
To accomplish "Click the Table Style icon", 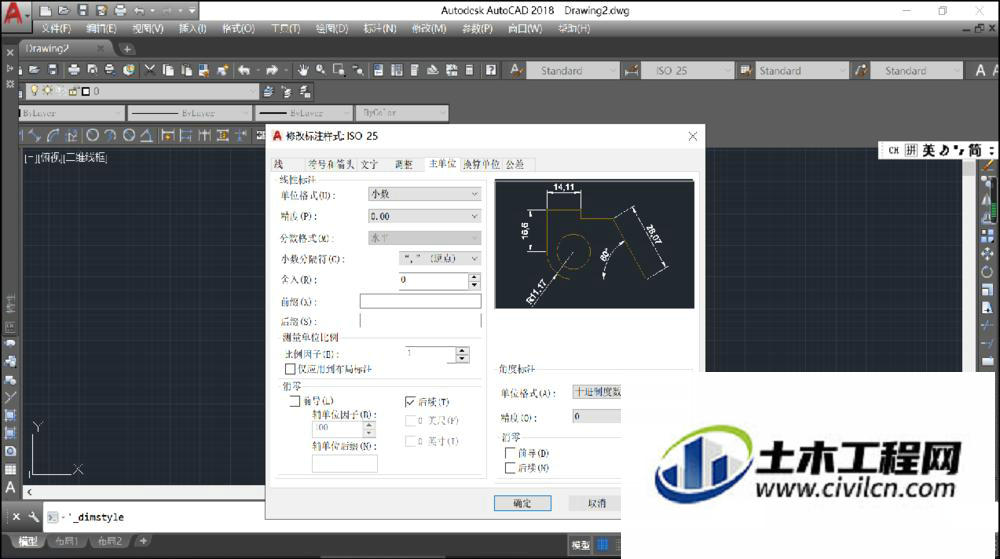I will (x=745, y=71).
